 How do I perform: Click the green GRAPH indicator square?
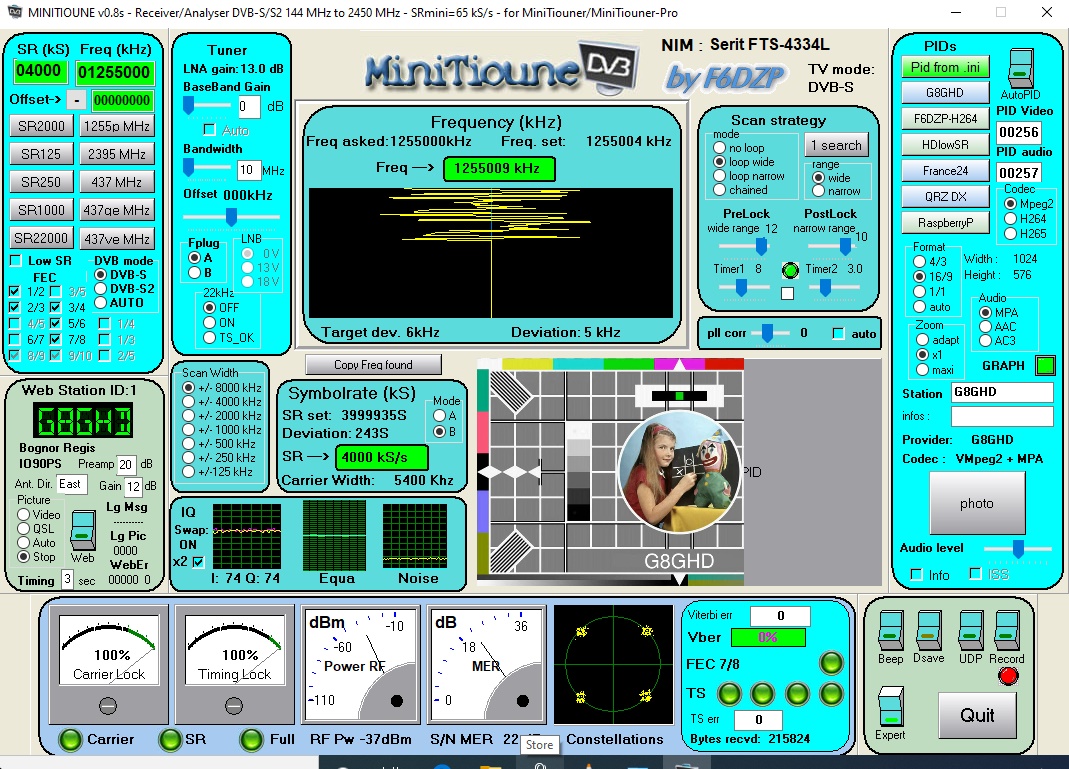(1044, 366)
